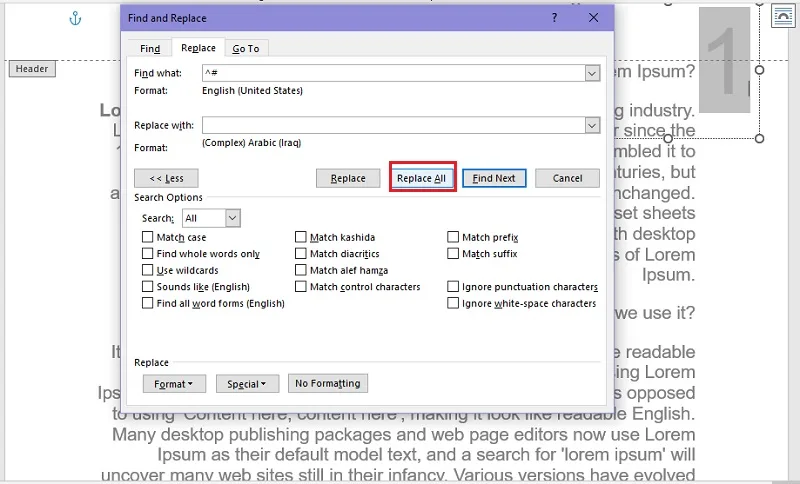
Task: Click the text box's bottom-middle handle
Action: point(668,138)
